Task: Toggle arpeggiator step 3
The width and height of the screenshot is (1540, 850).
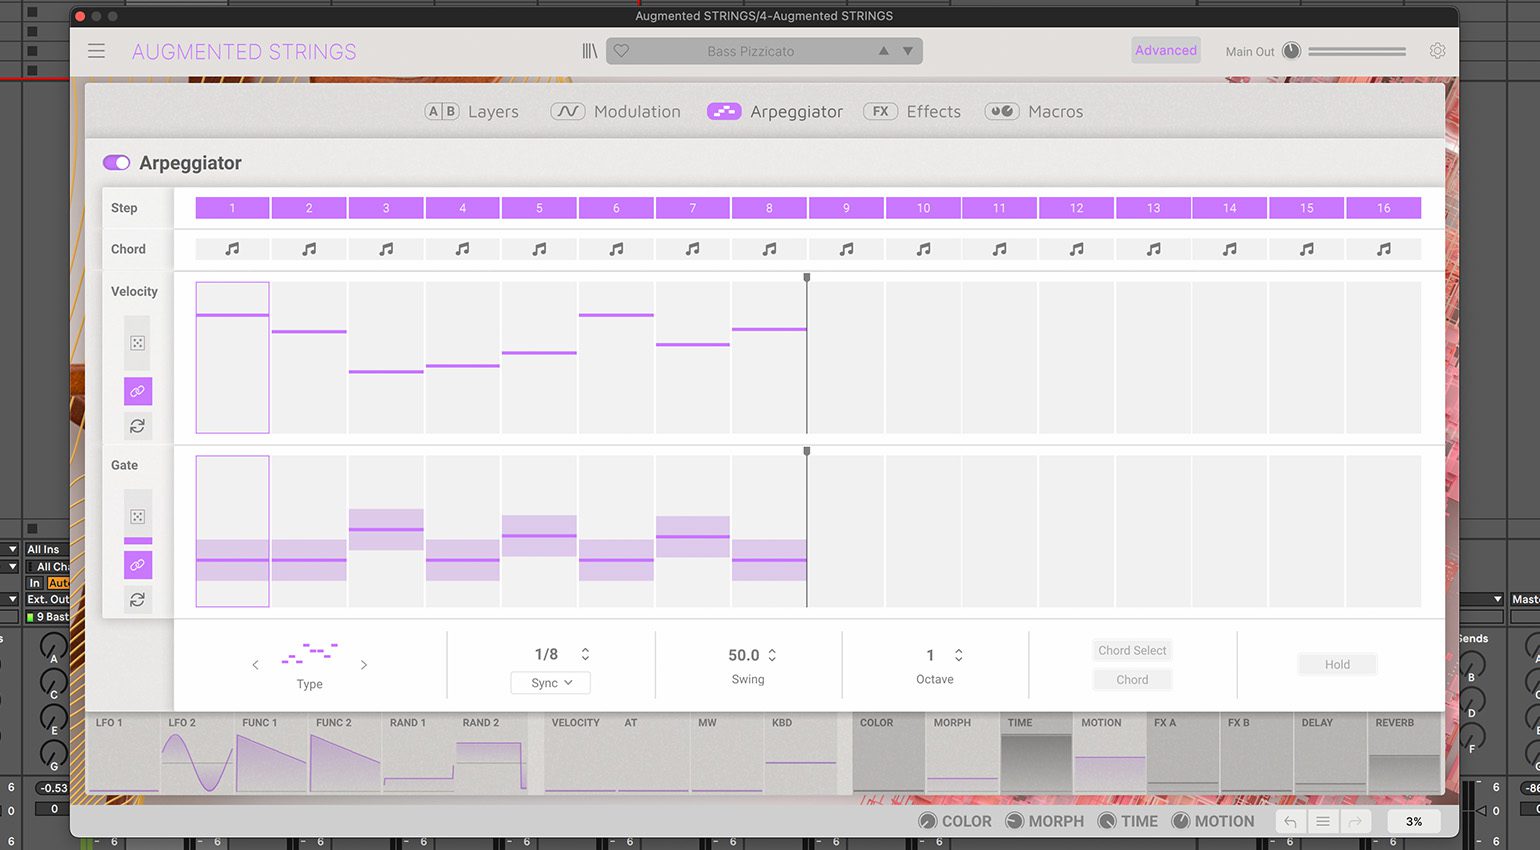Action: [386, 208]
